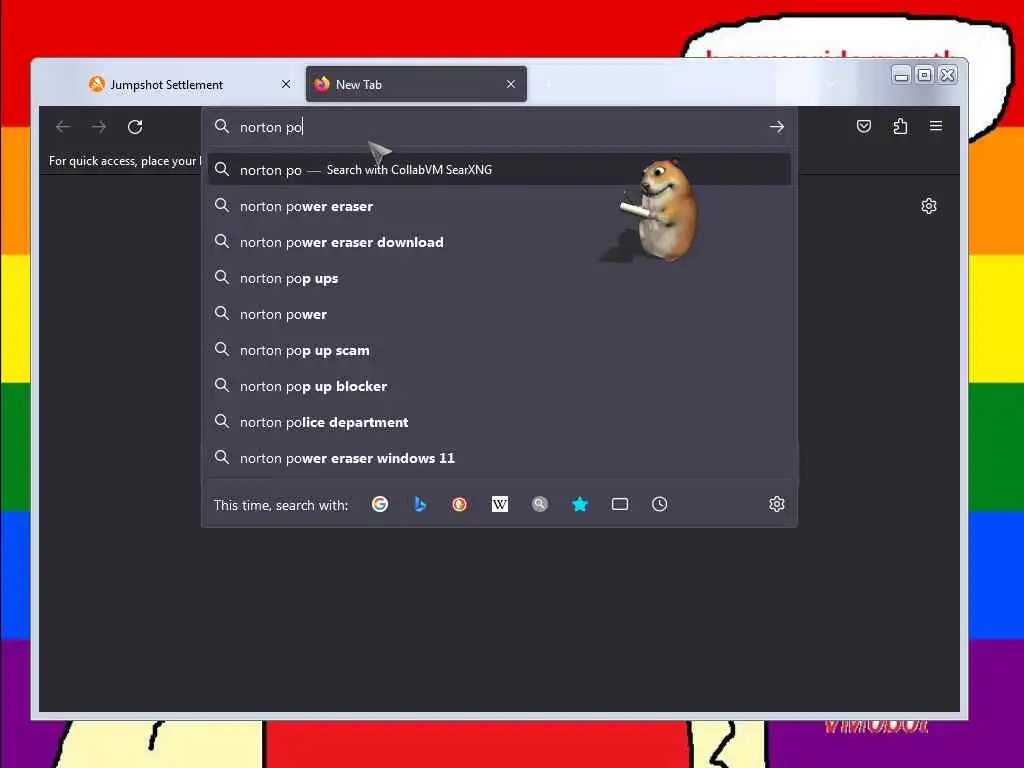Search this time with Bing
This screenshot has width=1024, height=768.
click(x=420, y=504)
